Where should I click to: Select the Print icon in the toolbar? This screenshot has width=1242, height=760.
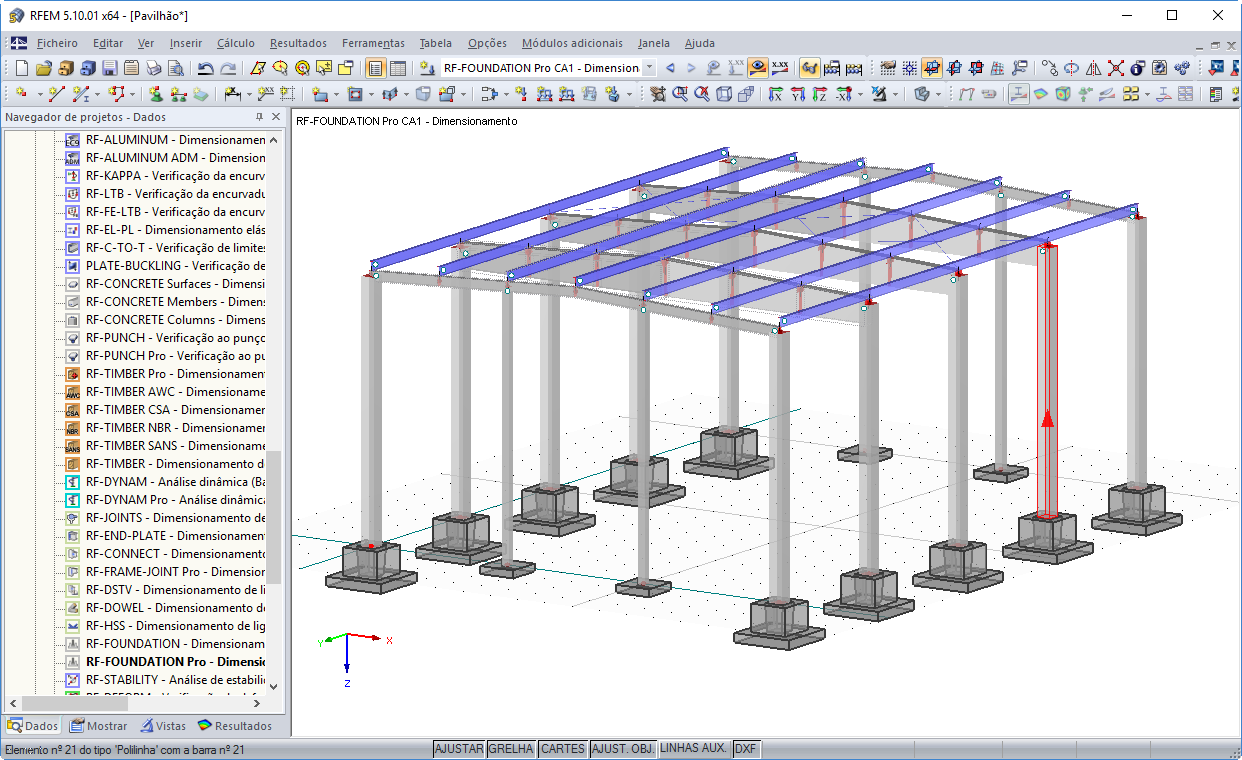[x=154, y=67]
